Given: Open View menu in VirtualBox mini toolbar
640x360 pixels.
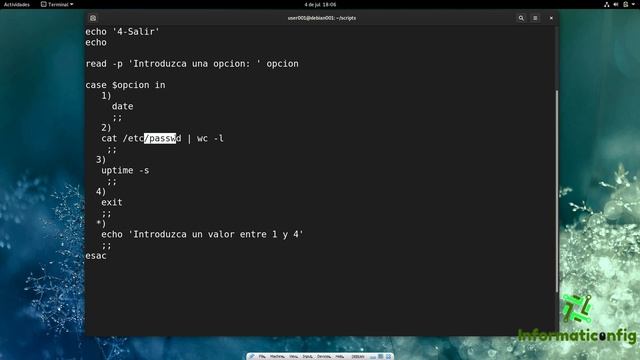Looking at the screenshot, I should [293, 357].
